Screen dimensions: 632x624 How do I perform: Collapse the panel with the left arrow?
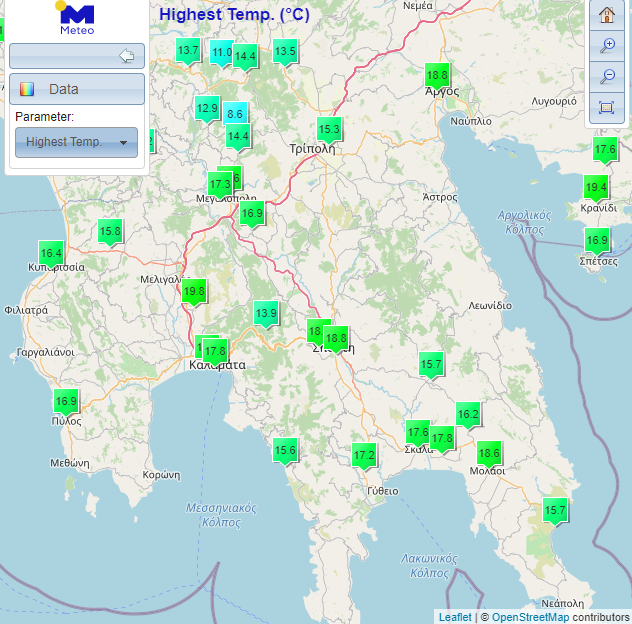coord(127,56)
